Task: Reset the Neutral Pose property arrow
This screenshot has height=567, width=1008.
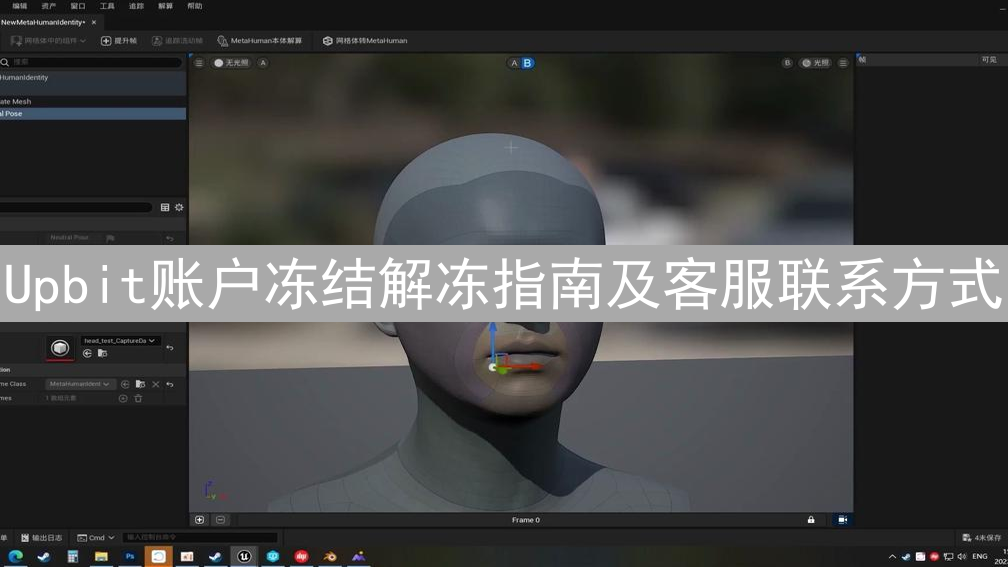Action: click(170, 238)
